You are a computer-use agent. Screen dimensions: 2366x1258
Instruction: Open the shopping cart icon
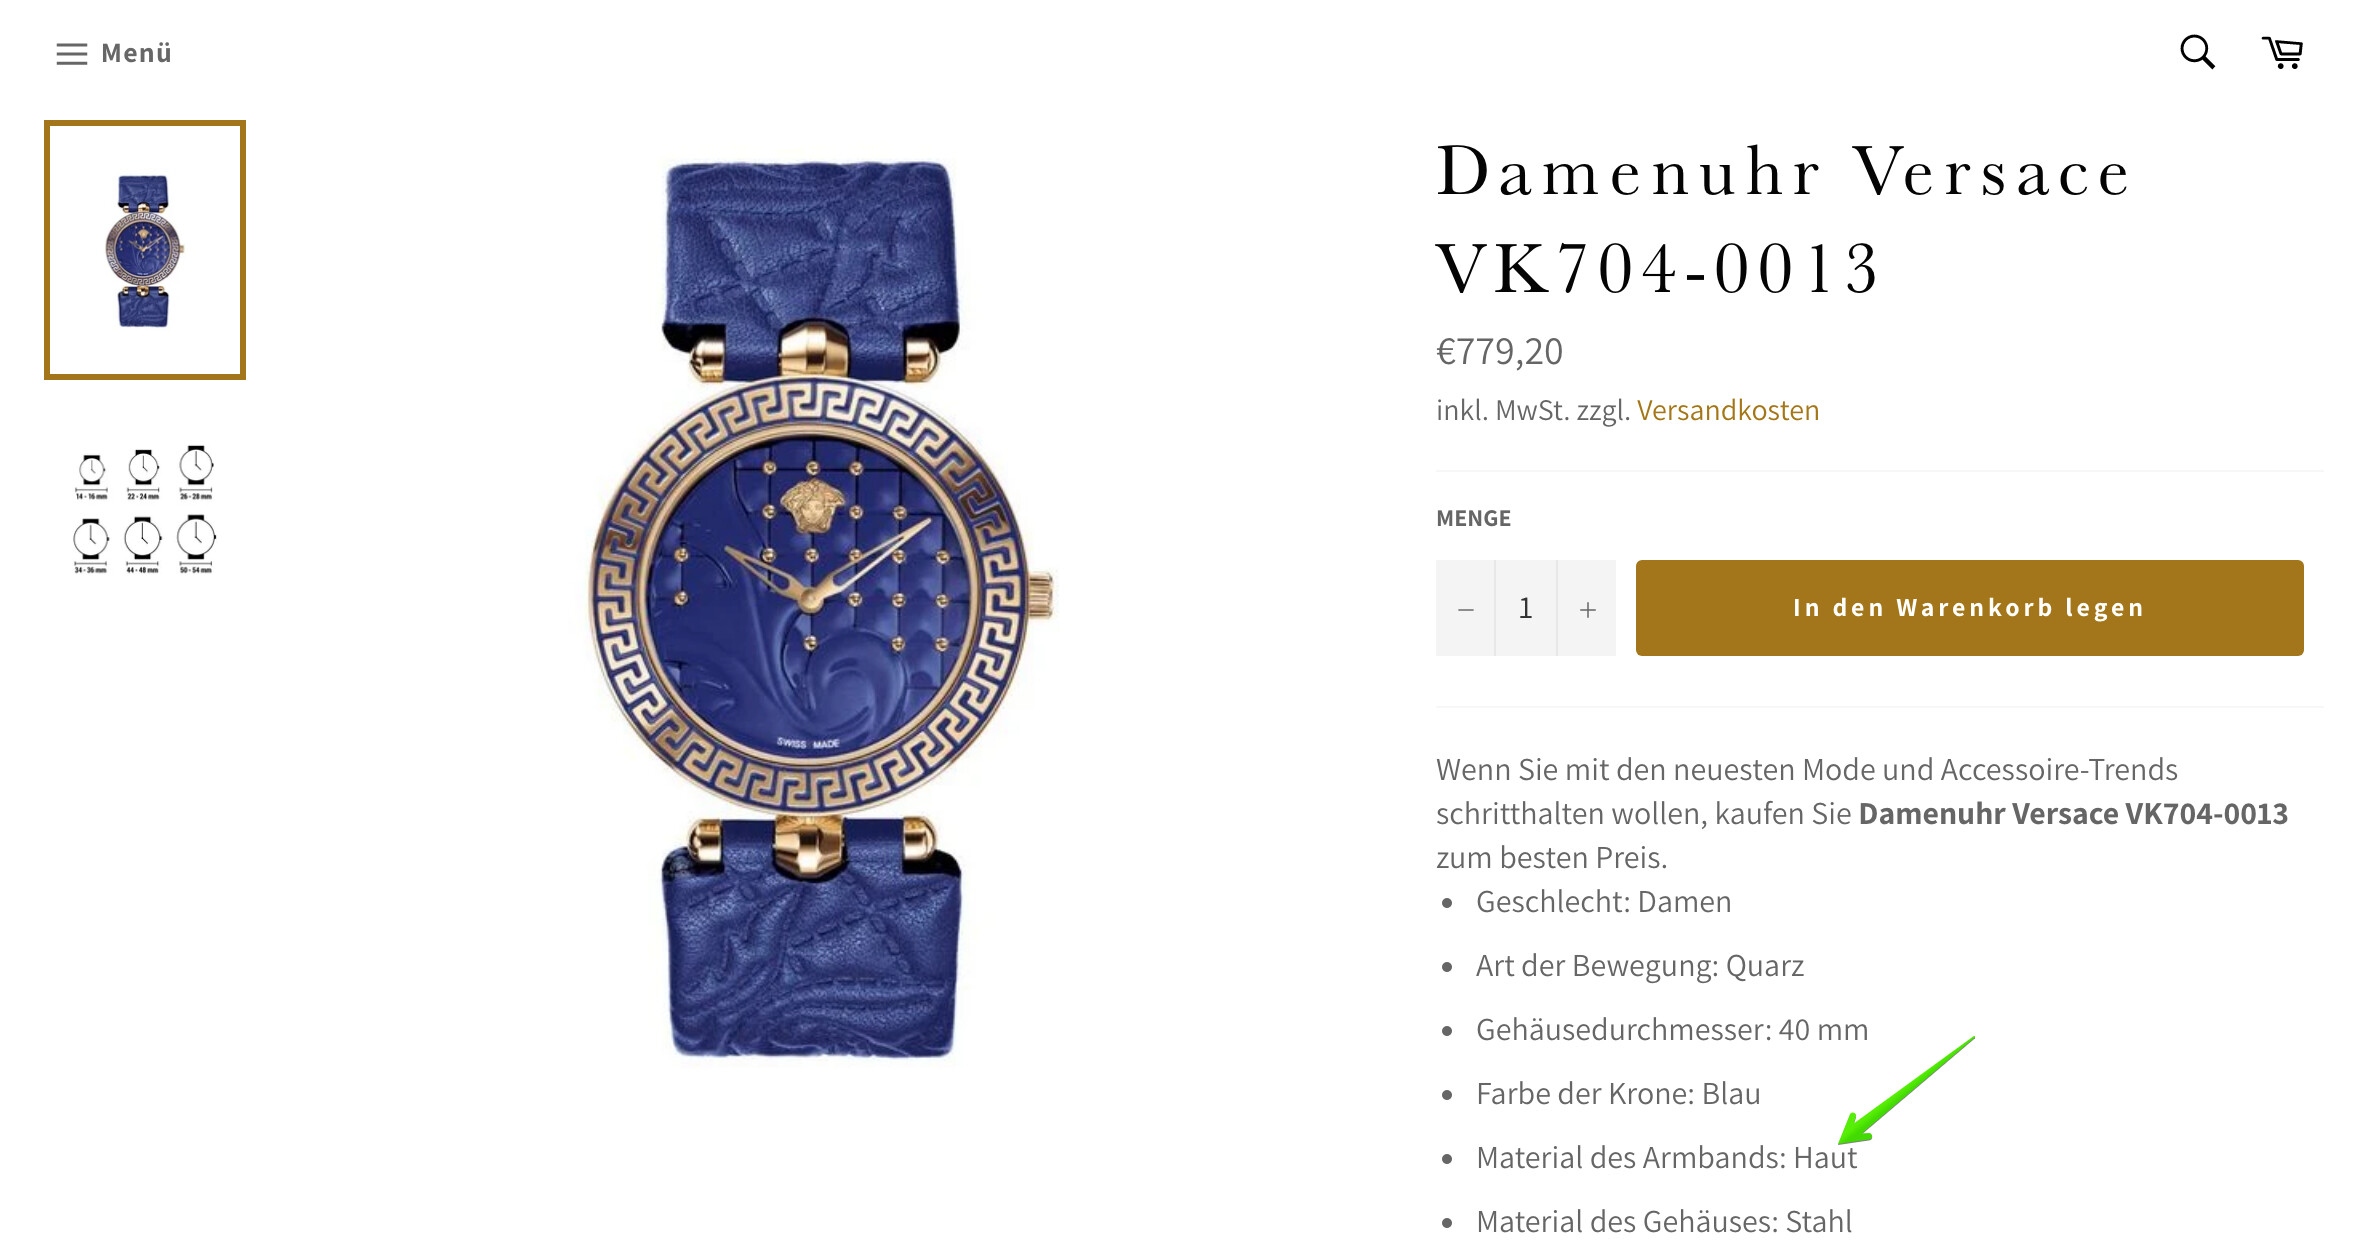2283,52
